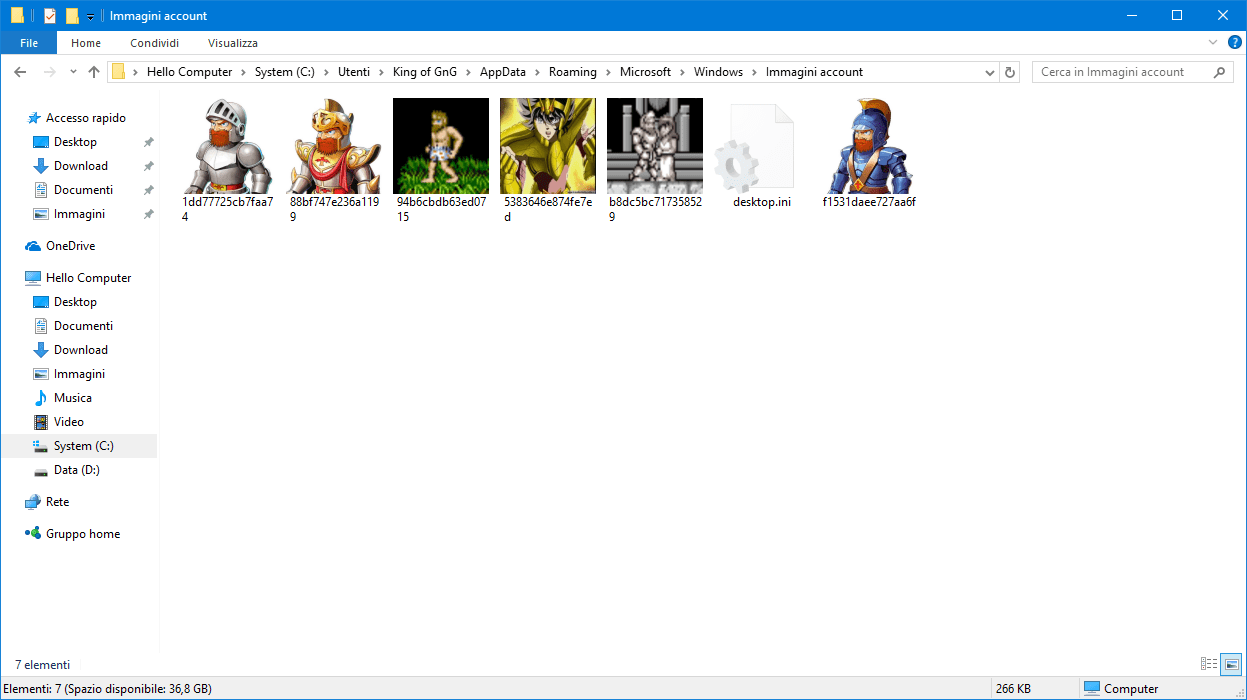This screenshot has height=700, width=1247.
Task: Open the Help question mark icon
Action: [1234, 43]
